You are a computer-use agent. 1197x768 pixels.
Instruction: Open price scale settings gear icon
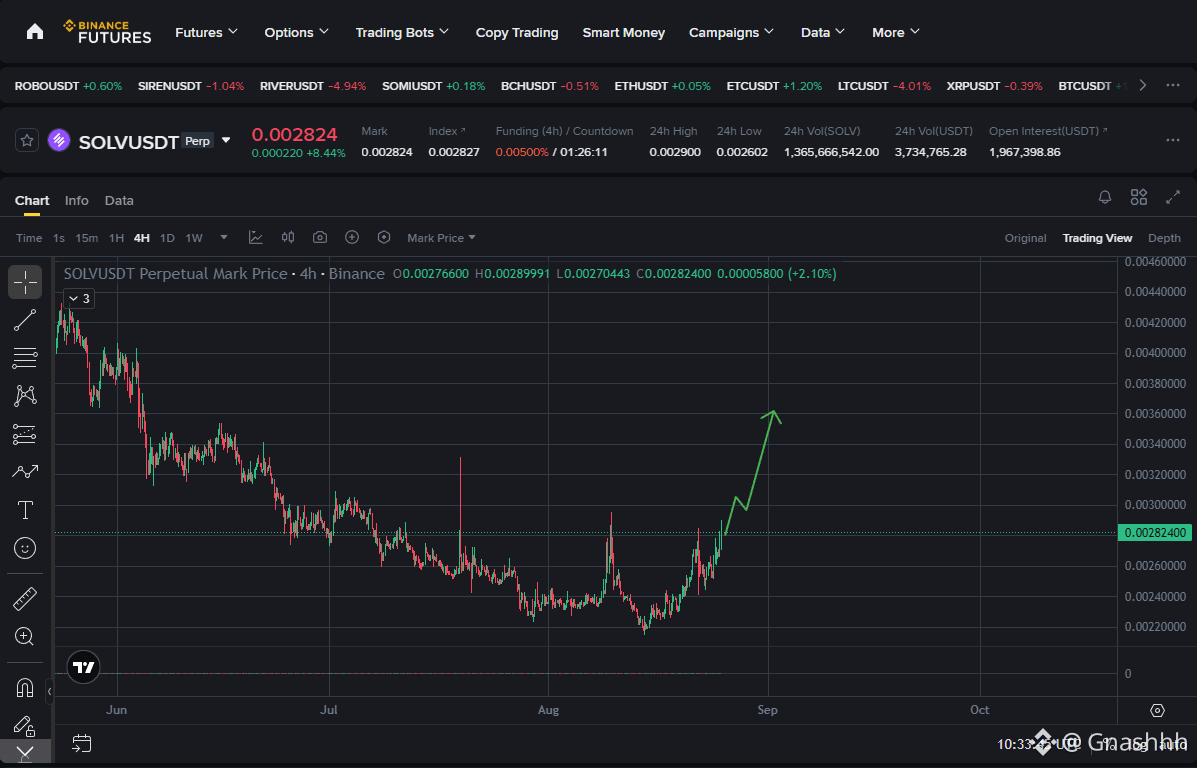(x=1157, y=710)
